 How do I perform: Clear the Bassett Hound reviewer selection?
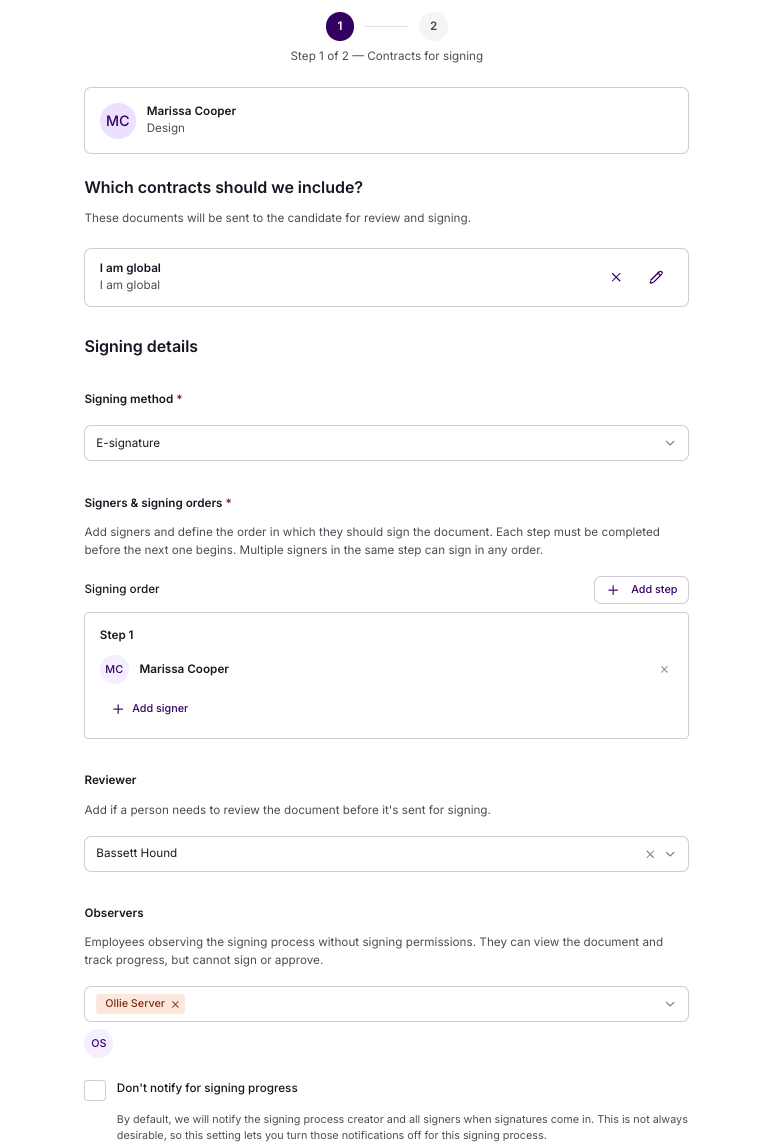[650, 854]
